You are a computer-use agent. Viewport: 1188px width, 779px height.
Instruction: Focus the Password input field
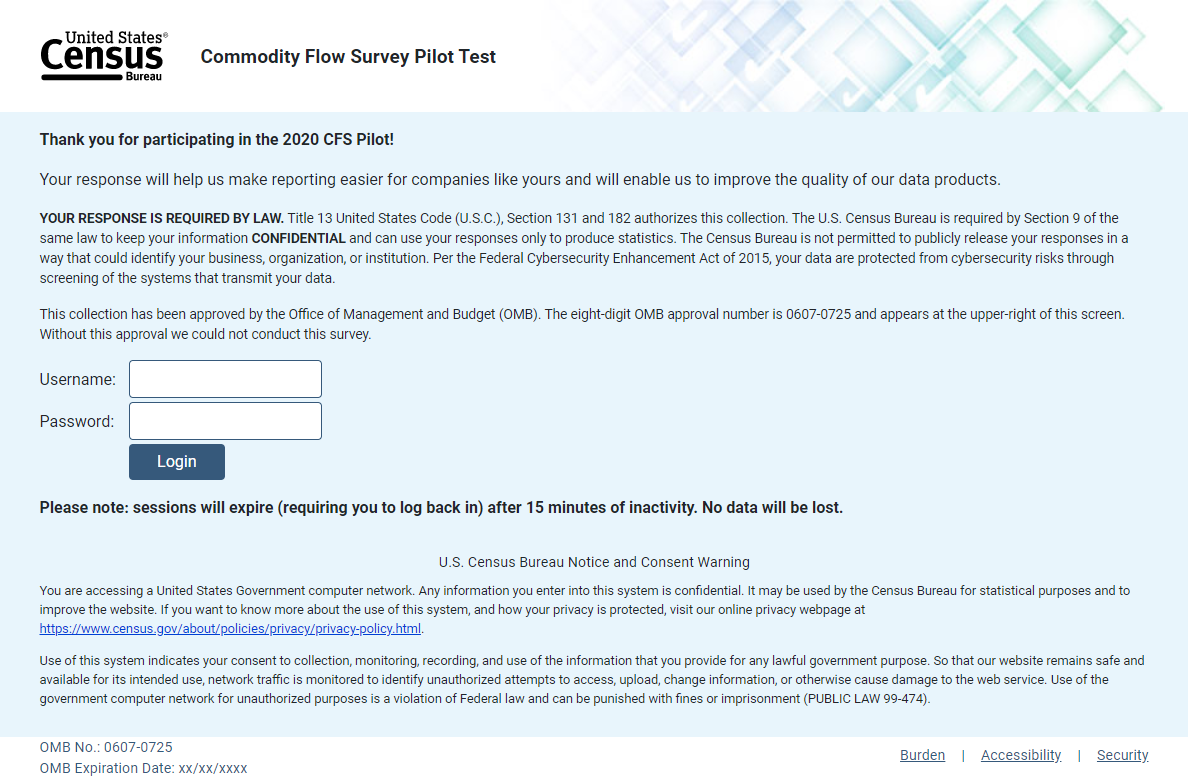click(x=225, y=421)
